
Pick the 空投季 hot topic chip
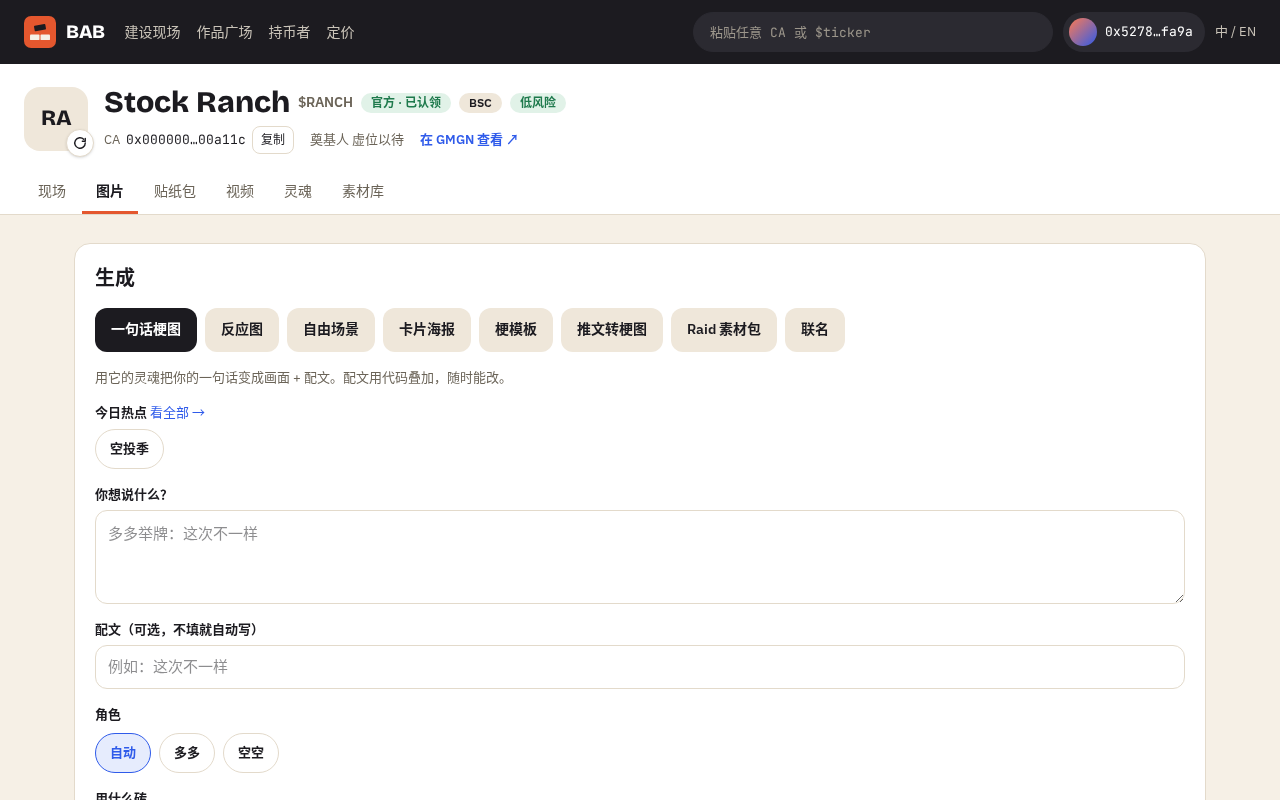tap(129, 449)
